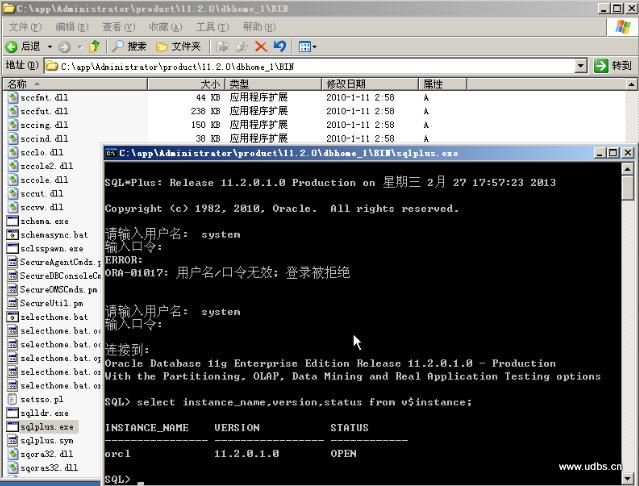Viewport: 639px width, 486px height.
Task: Select sqlplus.sym file name
Action: (47, 441)
